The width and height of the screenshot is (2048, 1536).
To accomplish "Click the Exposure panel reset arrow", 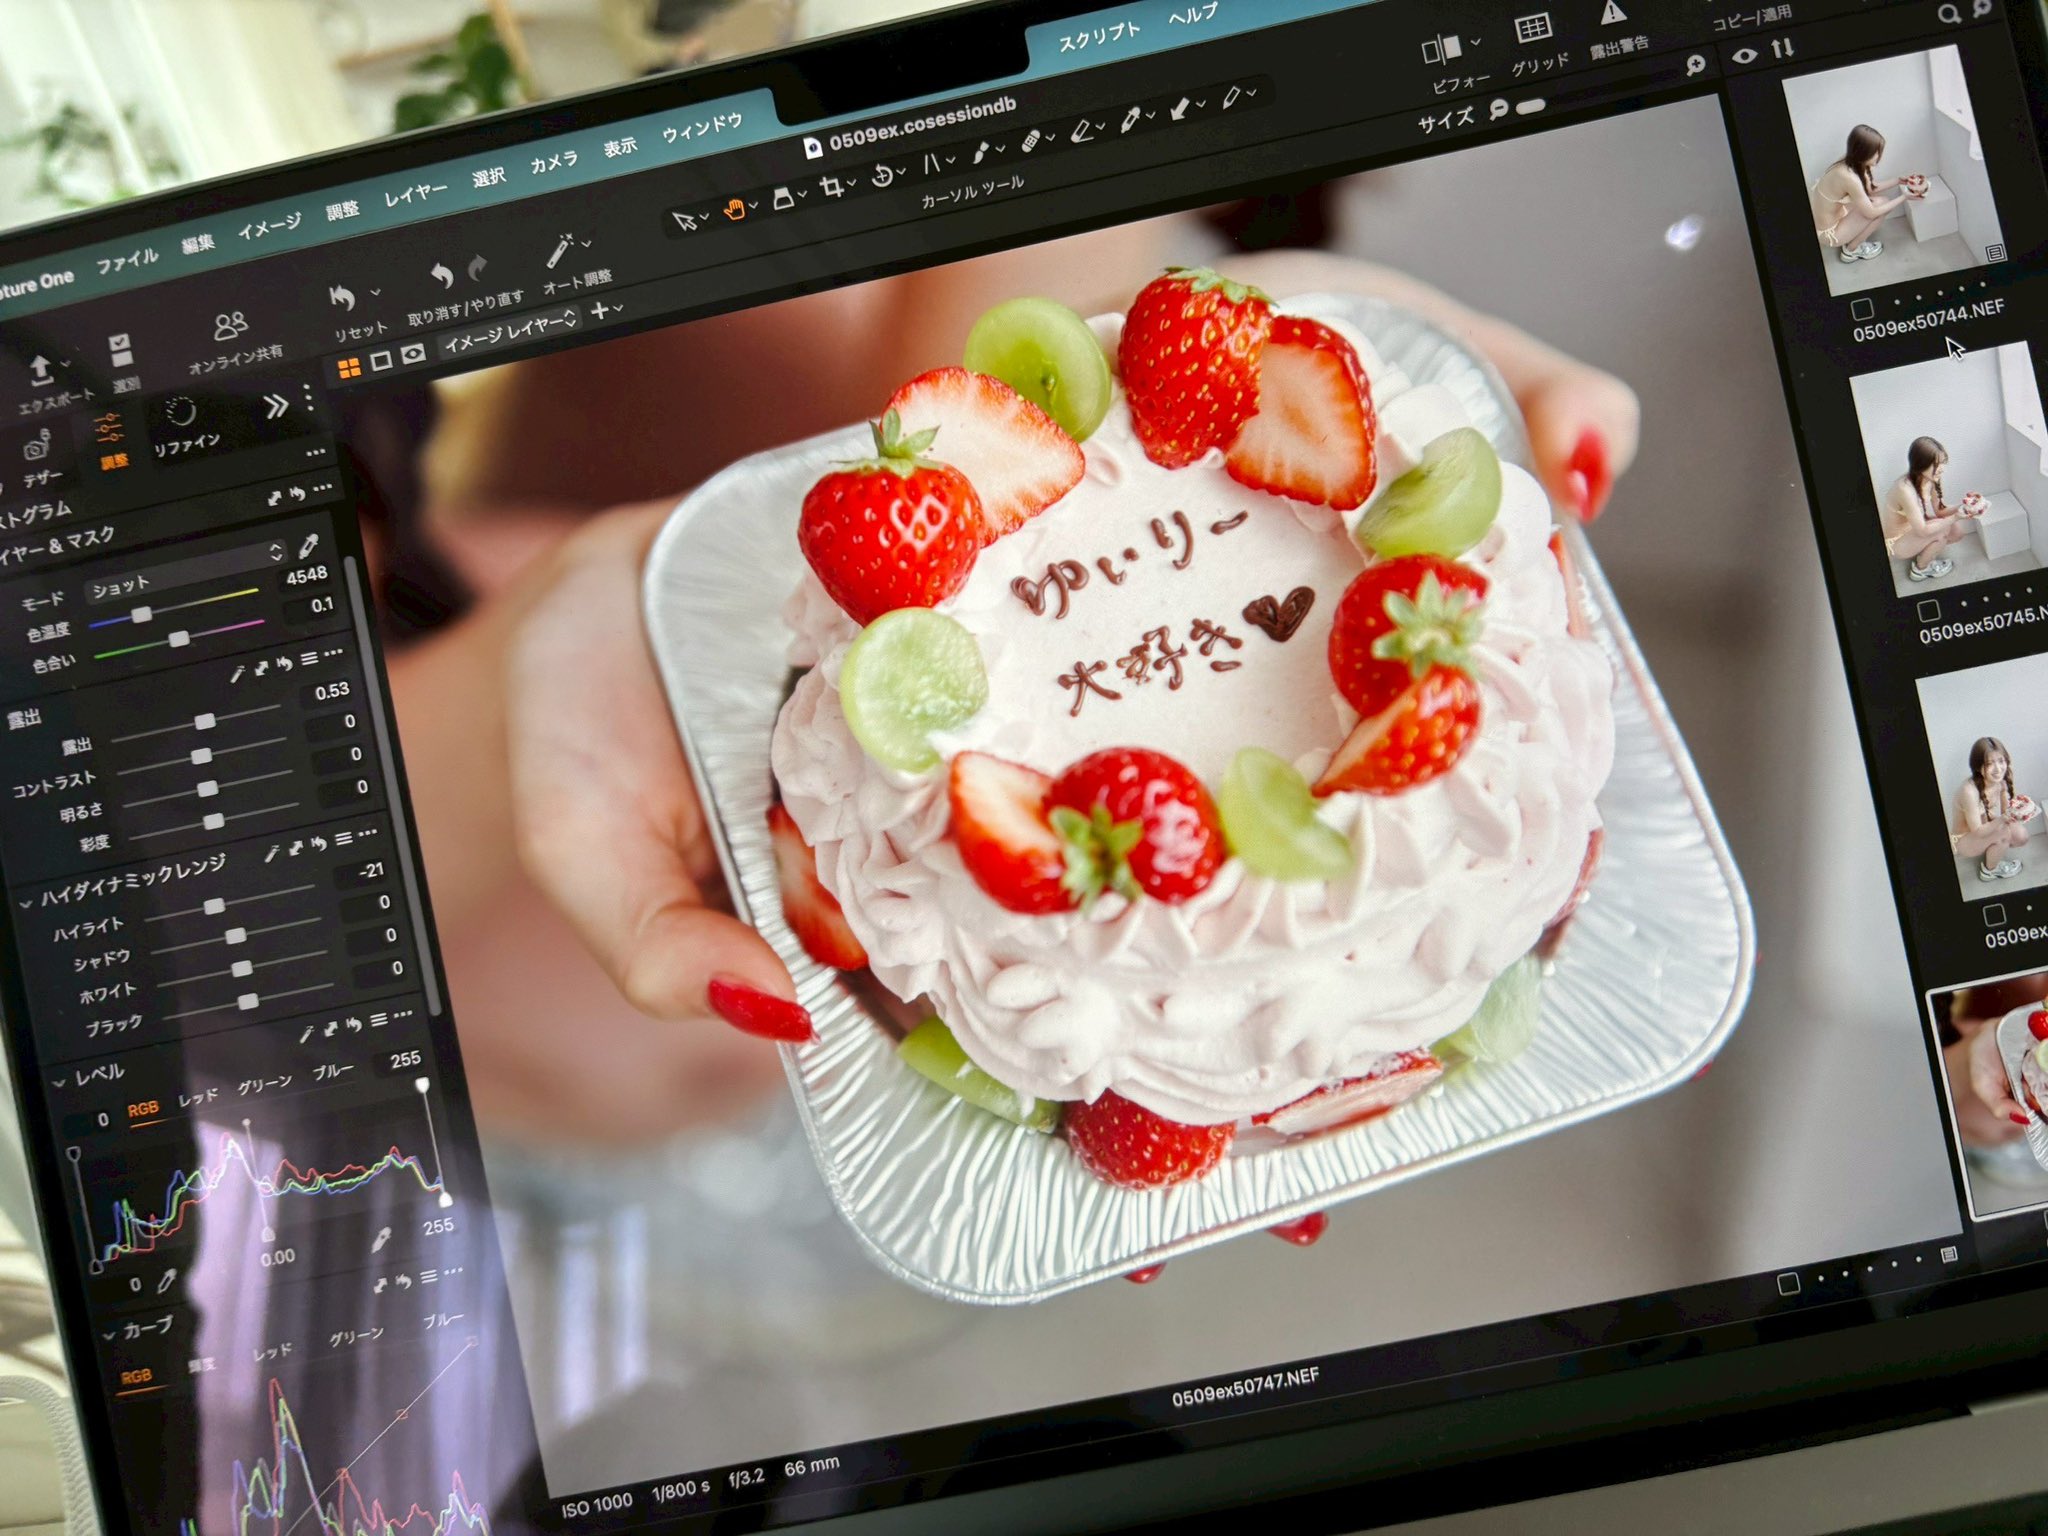I will [285, 663].
